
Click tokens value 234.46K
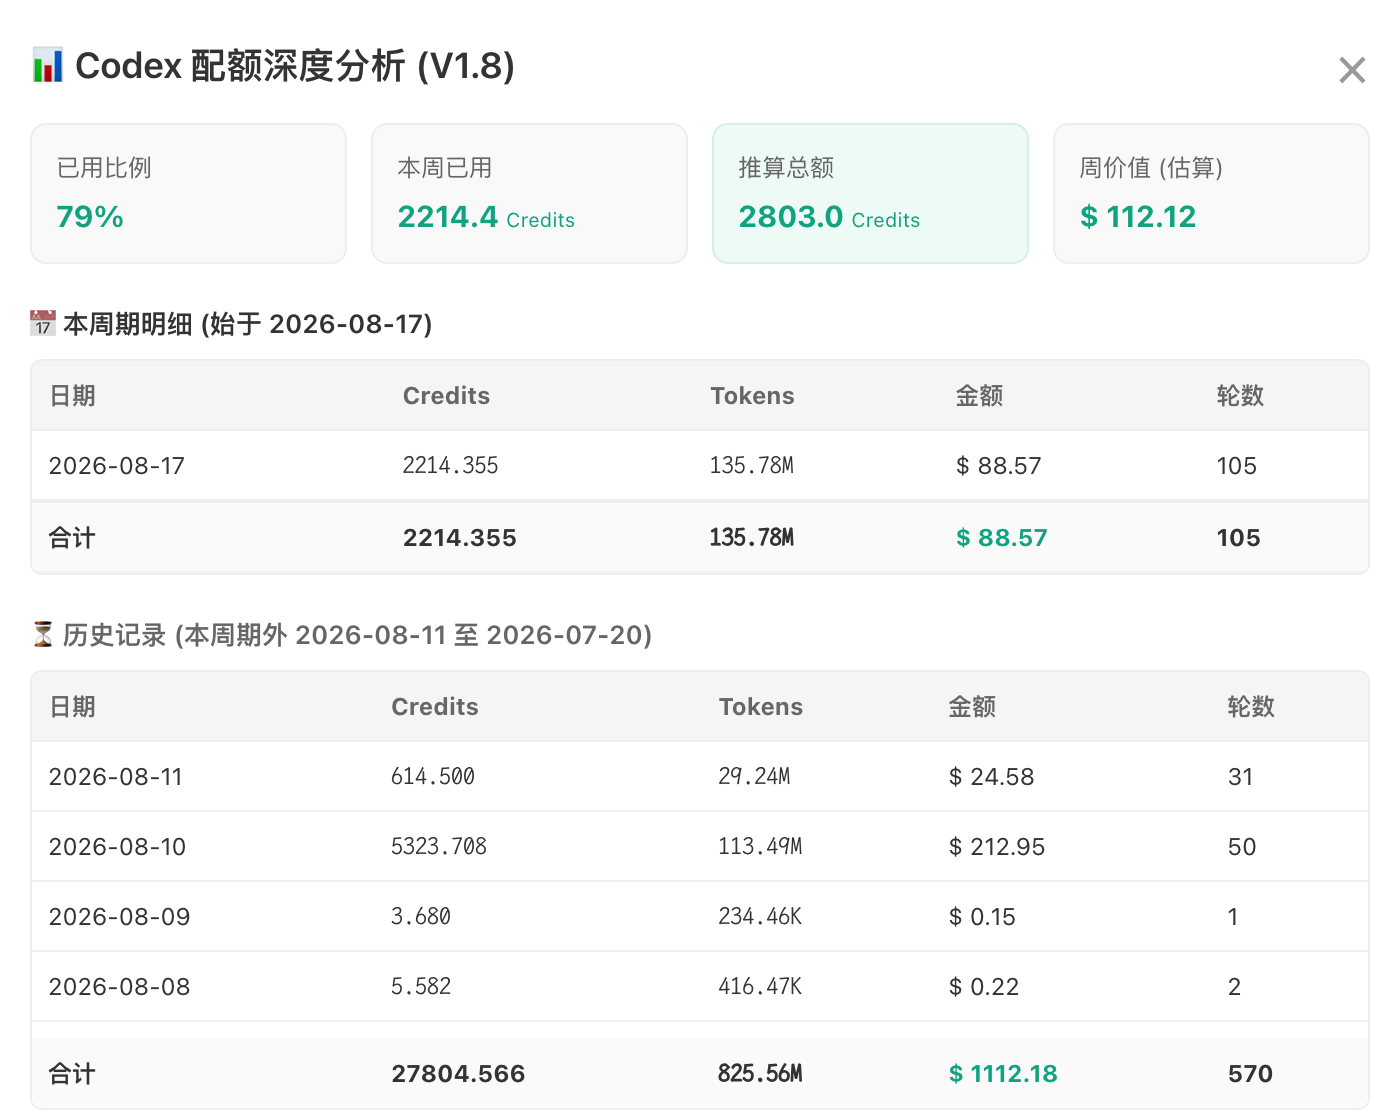[x=761, y=917]
